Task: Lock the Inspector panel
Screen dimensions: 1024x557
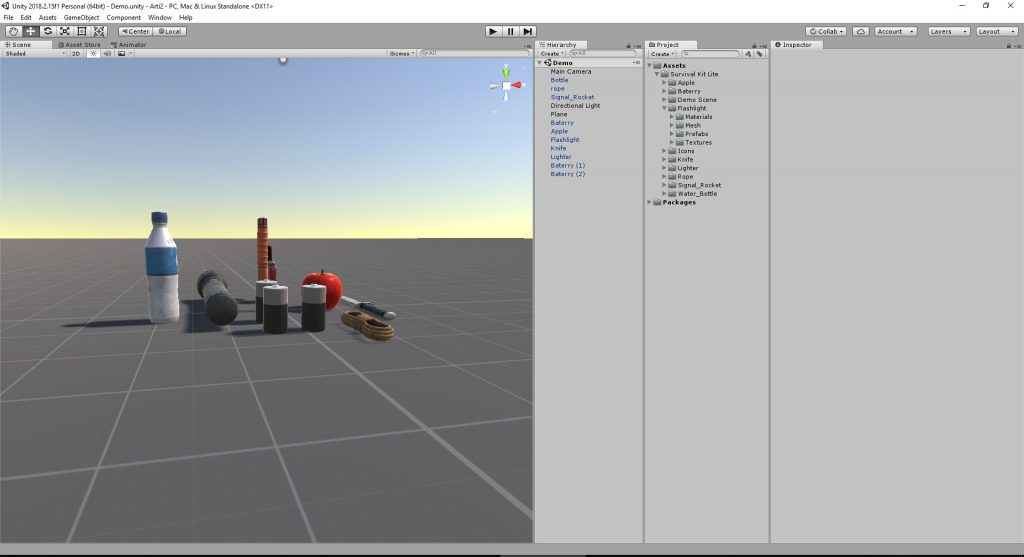Action: tap(1008, 46)
